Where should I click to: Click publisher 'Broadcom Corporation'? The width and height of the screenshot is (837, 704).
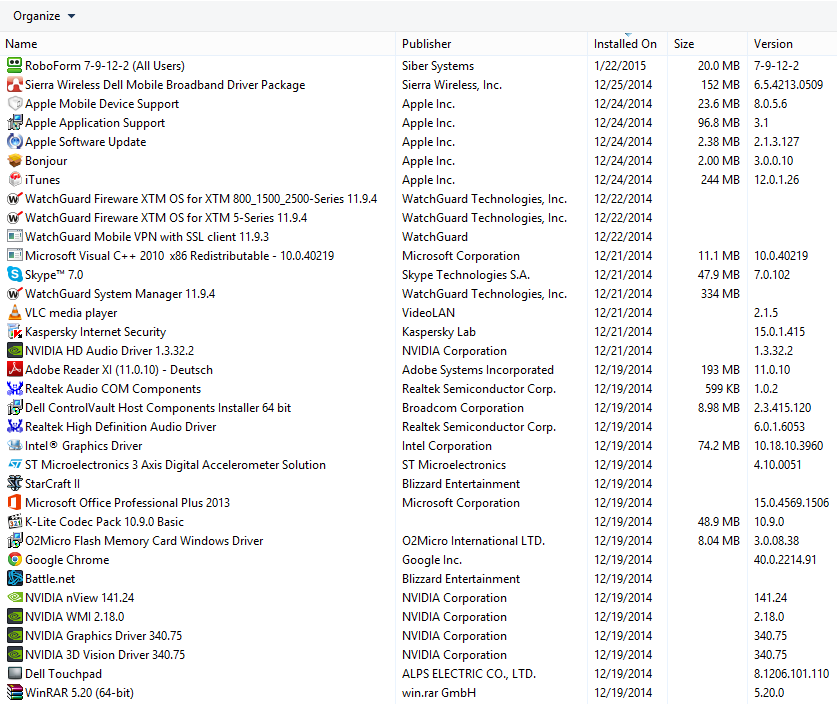(x=463, y=408)
